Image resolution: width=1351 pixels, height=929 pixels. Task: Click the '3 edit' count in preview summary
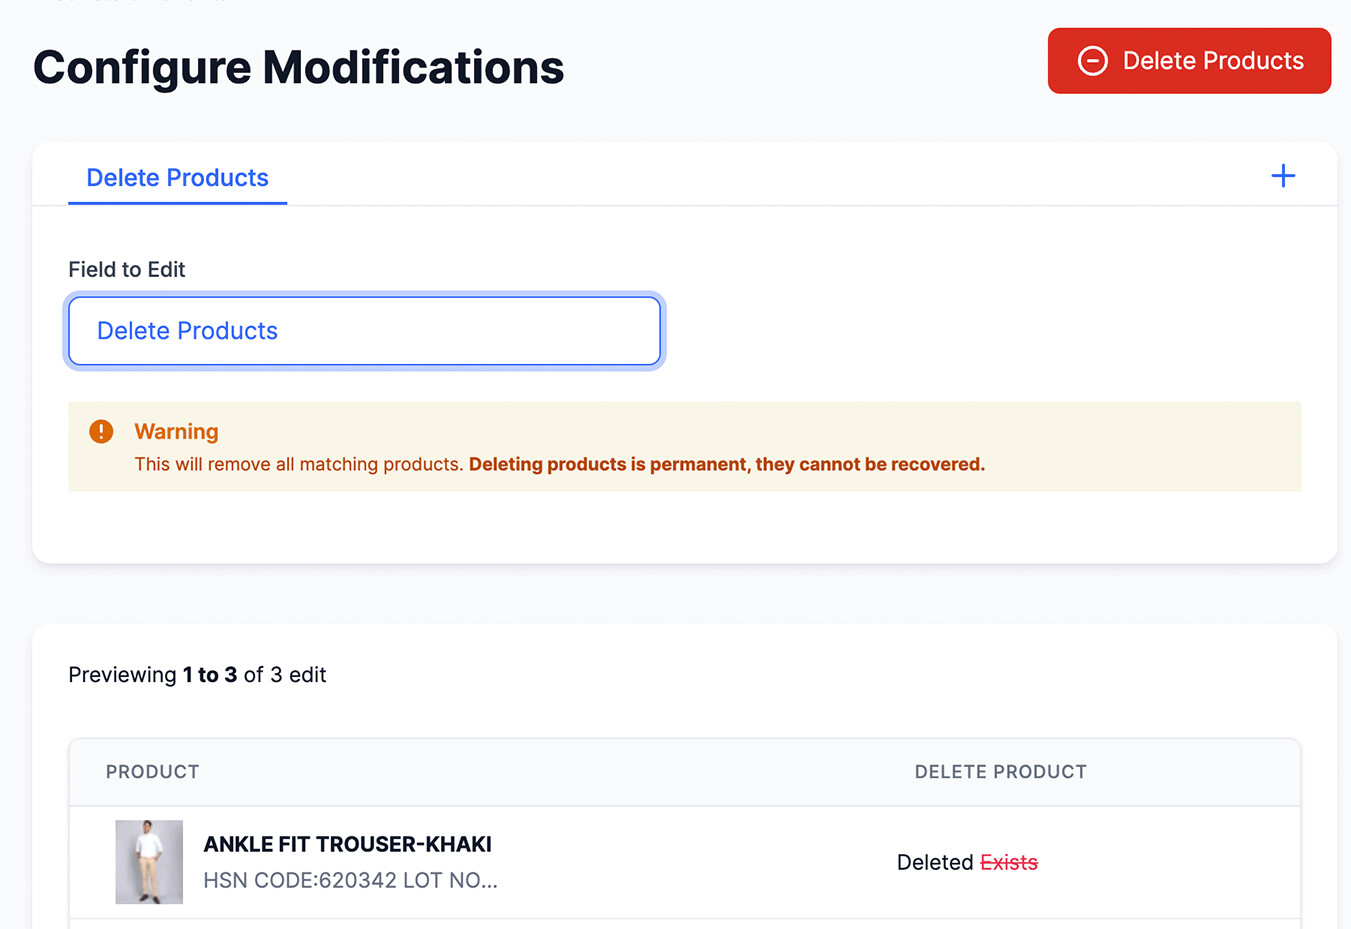point(298,675)
